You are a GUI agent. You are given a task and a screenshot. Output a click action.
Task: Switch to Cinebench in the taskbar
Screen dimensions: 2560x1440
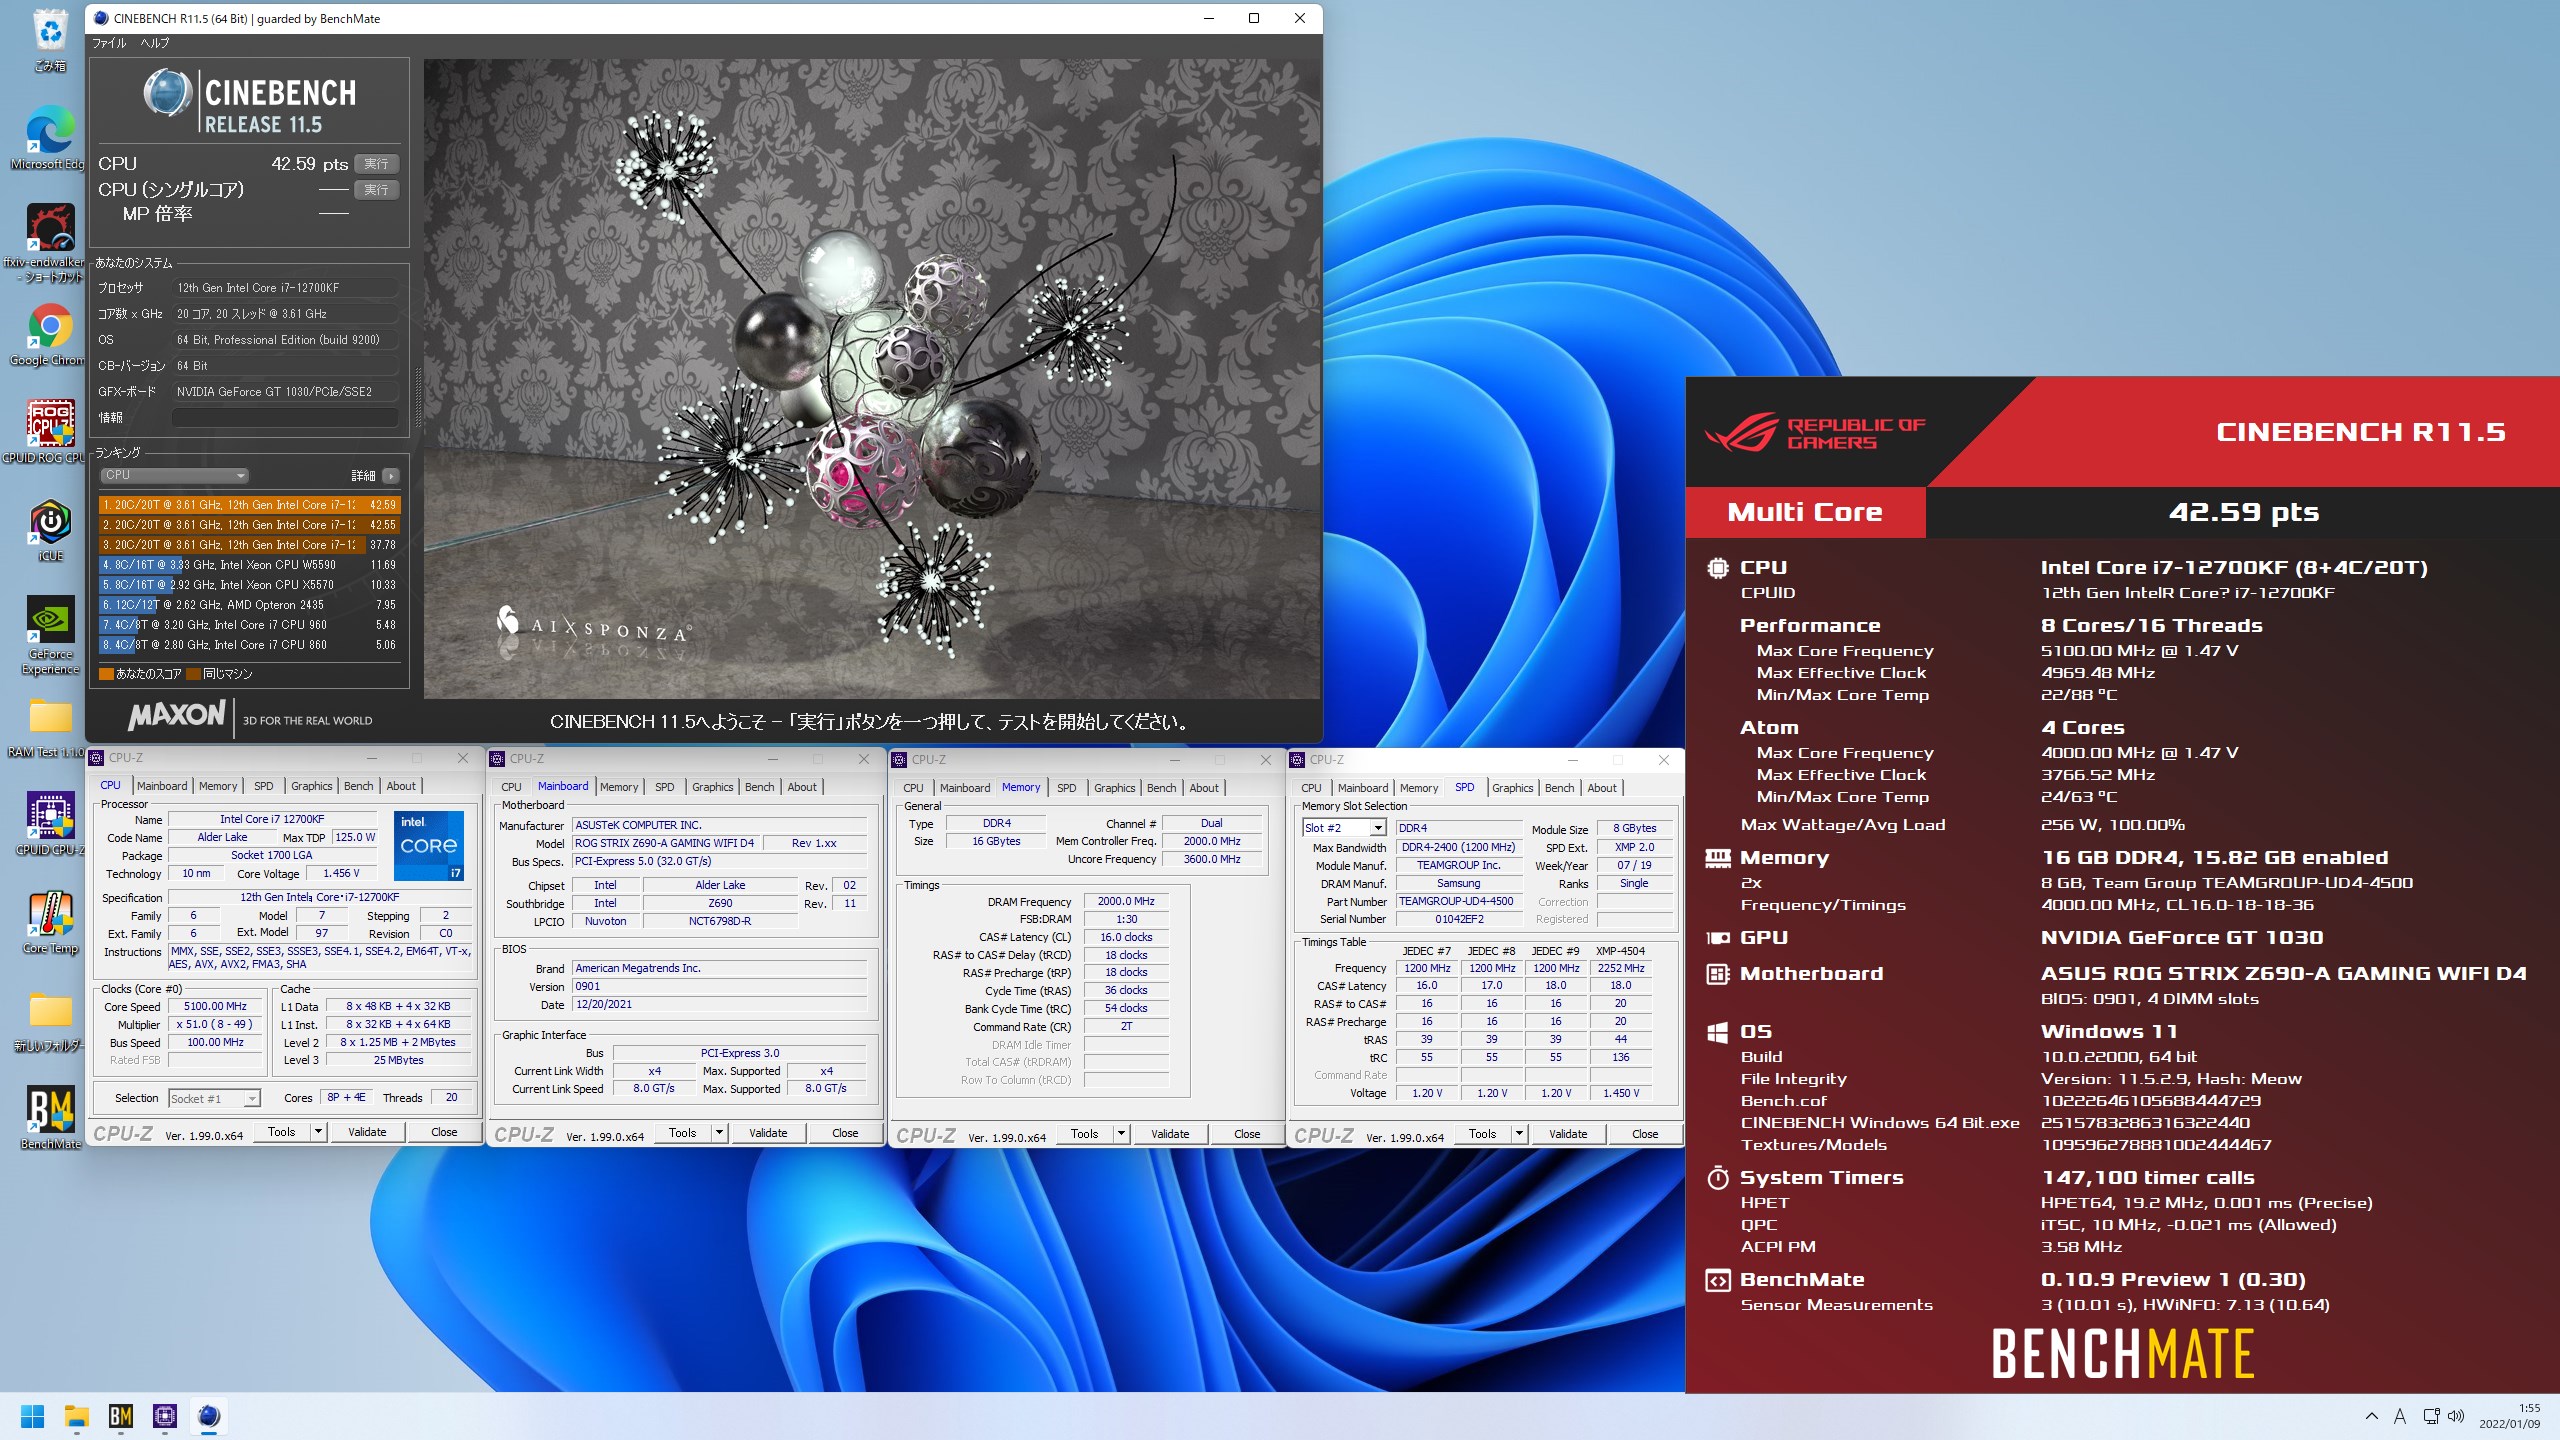208,1416
